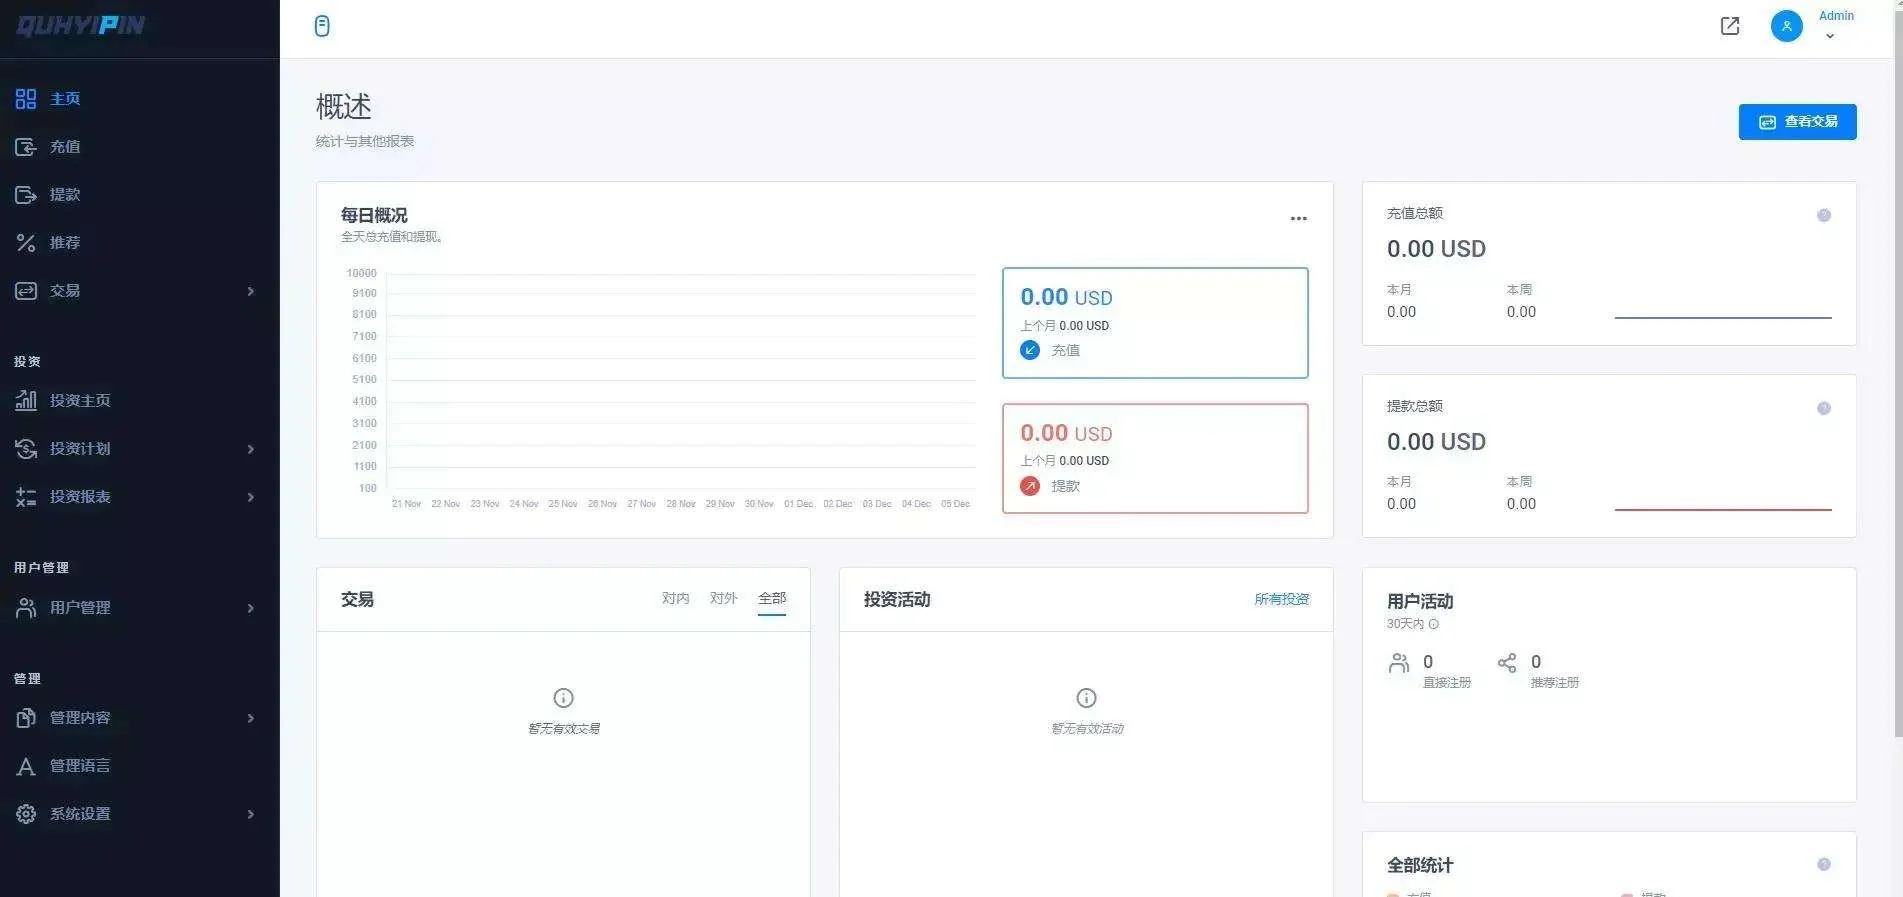Click the 查看交易 button
1903x897 pixels.
(x=1797, y=122)
